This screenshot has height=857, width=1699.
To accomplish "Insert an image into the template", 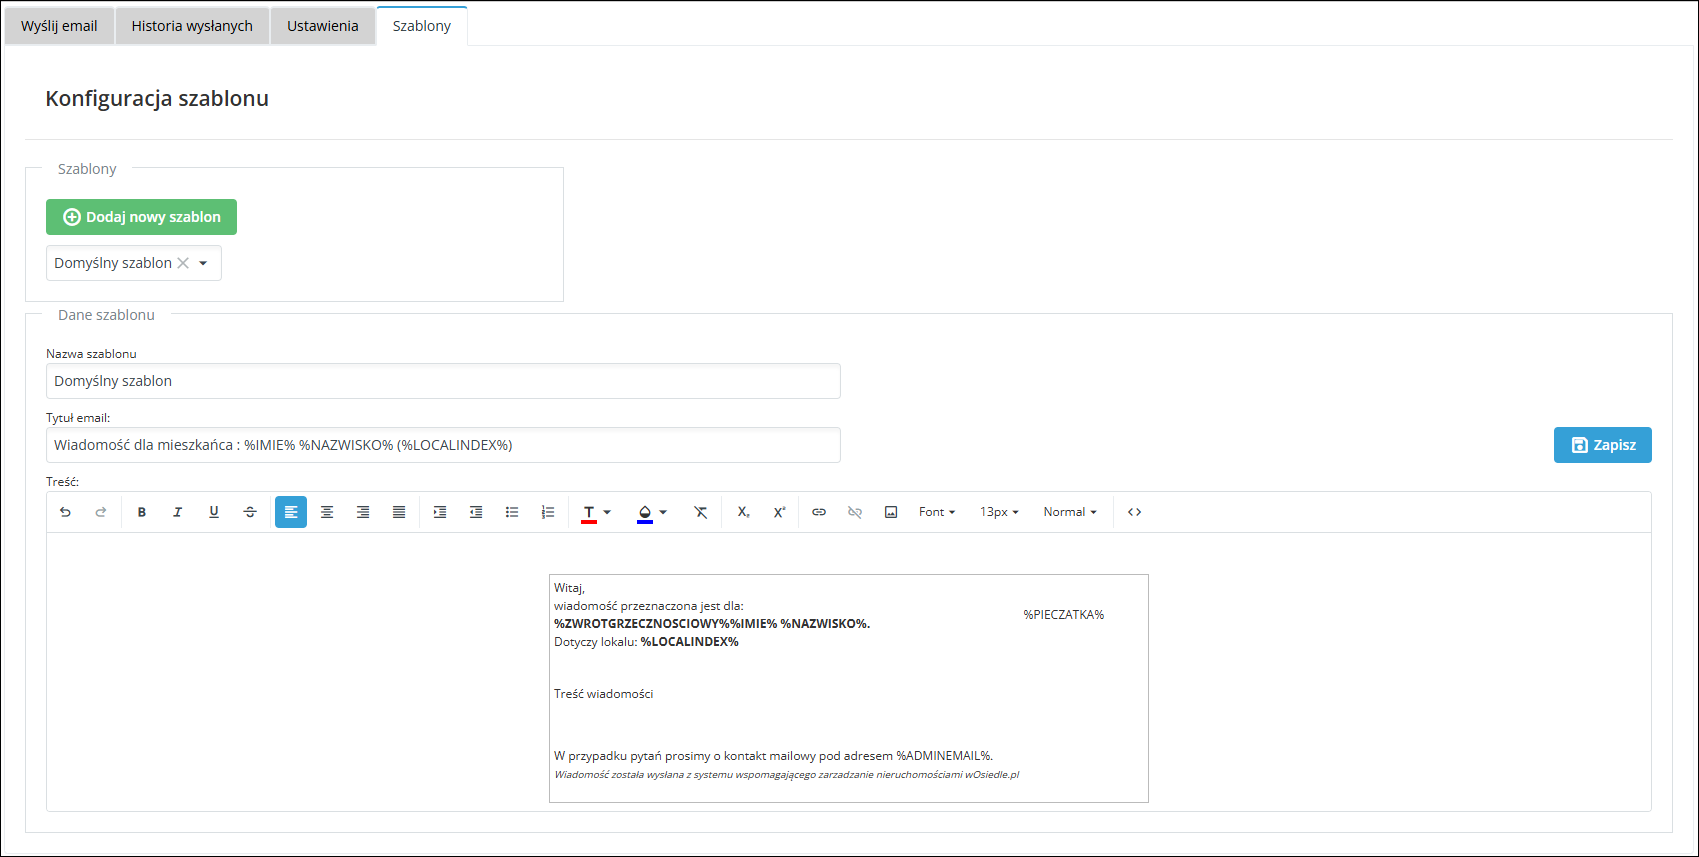I will [891, 512].
